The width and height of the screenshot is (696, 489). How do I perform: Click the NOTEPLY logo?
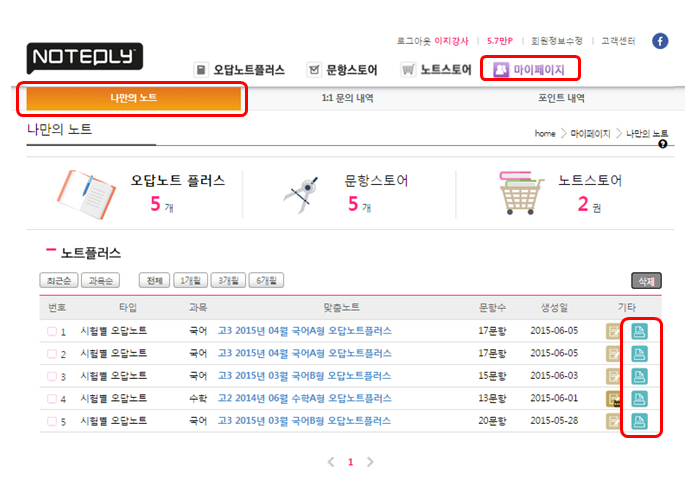(x=85, y=57)
